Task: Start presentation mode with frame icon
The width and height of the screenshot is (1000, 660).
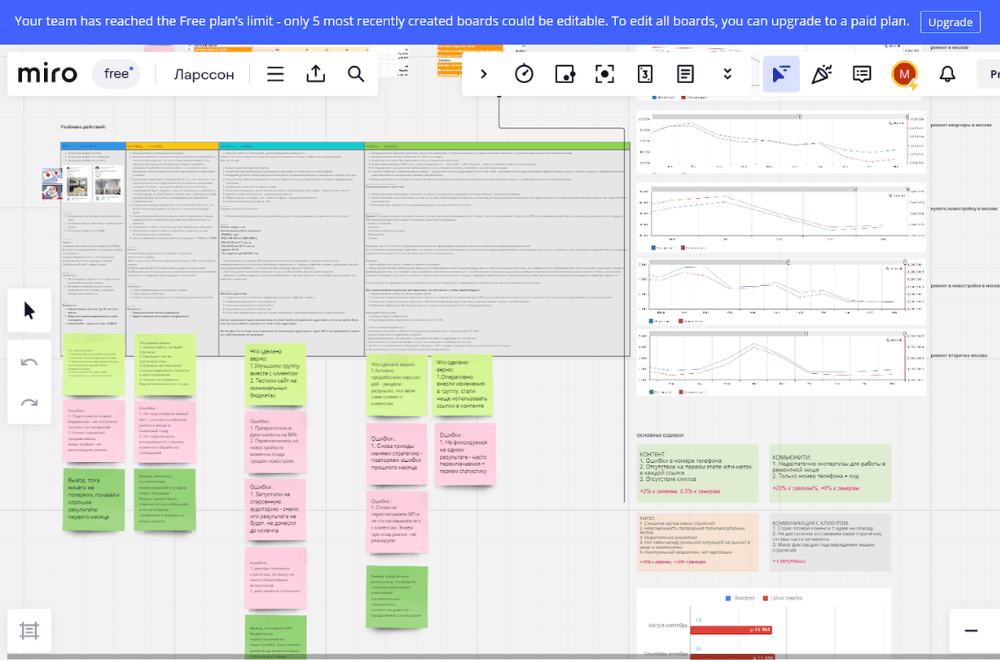Action: (604, 74)
